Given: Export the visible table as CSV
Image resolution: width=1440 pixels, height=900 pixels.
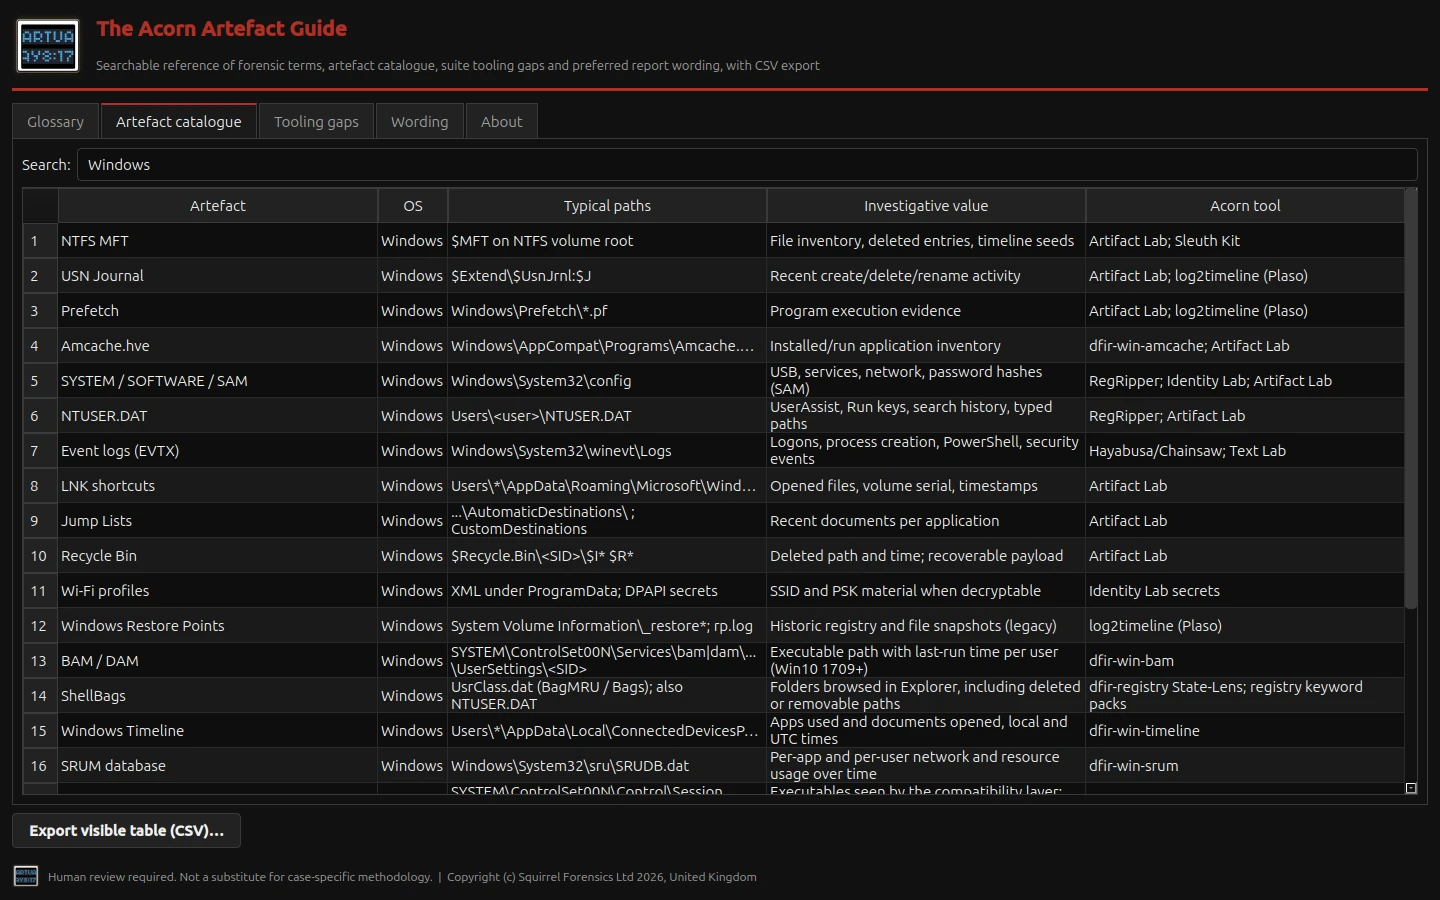Looking at the screenshot, I should 126,831.
